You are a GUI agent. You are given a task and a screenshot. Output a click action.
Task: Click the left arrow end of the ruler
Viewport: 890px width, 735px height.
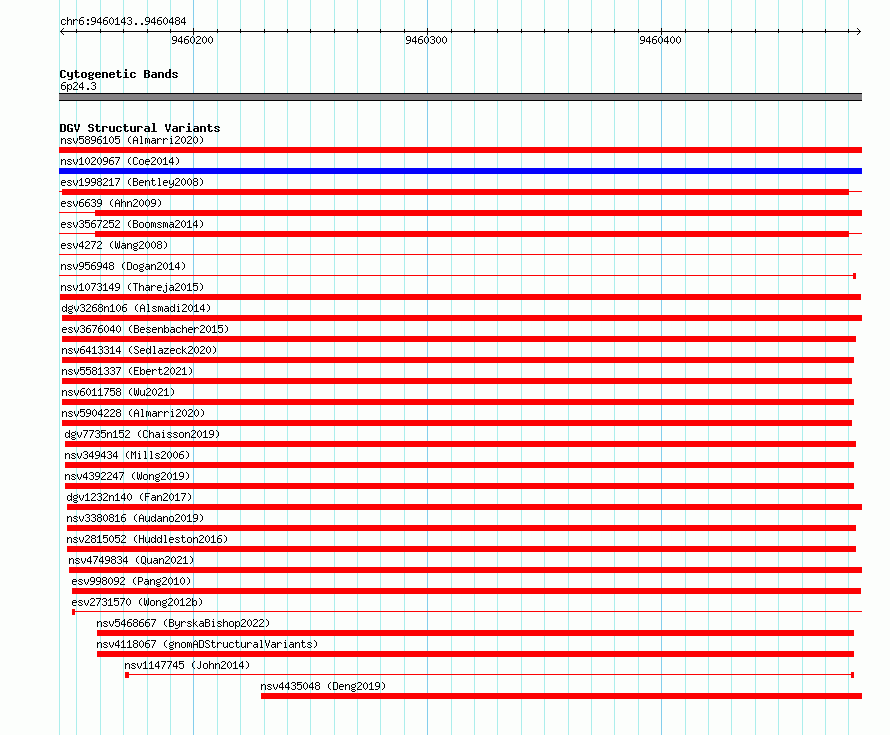[62, 31]
